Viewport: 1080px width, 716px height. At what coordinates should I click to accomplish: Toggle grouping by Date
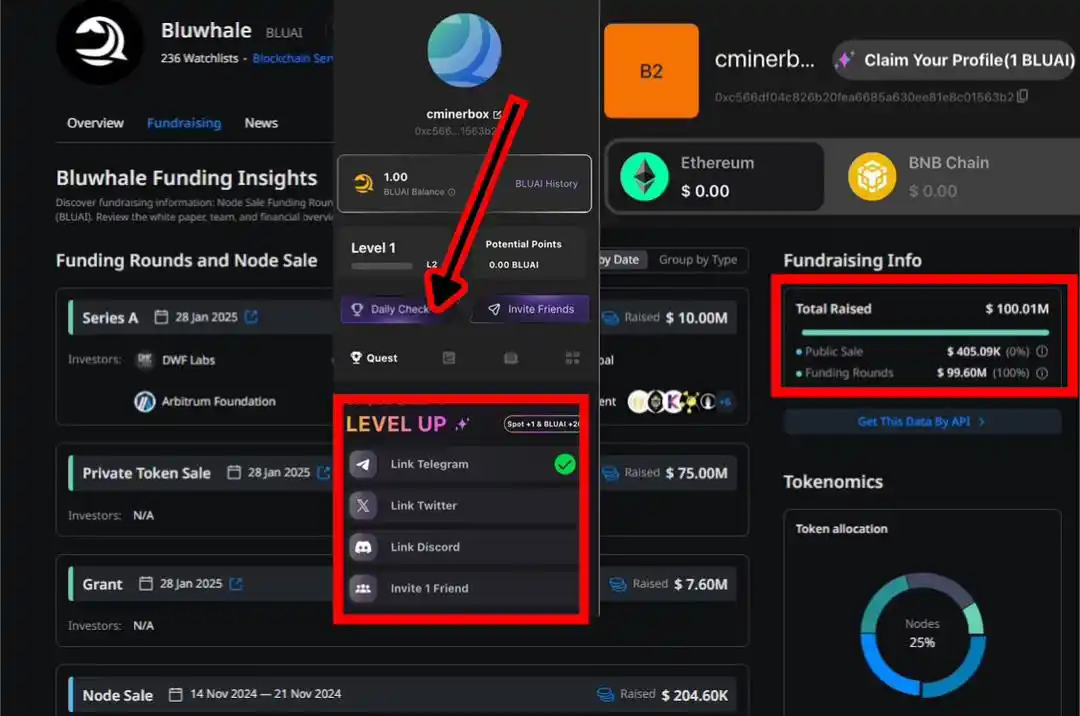coord(623,260)
